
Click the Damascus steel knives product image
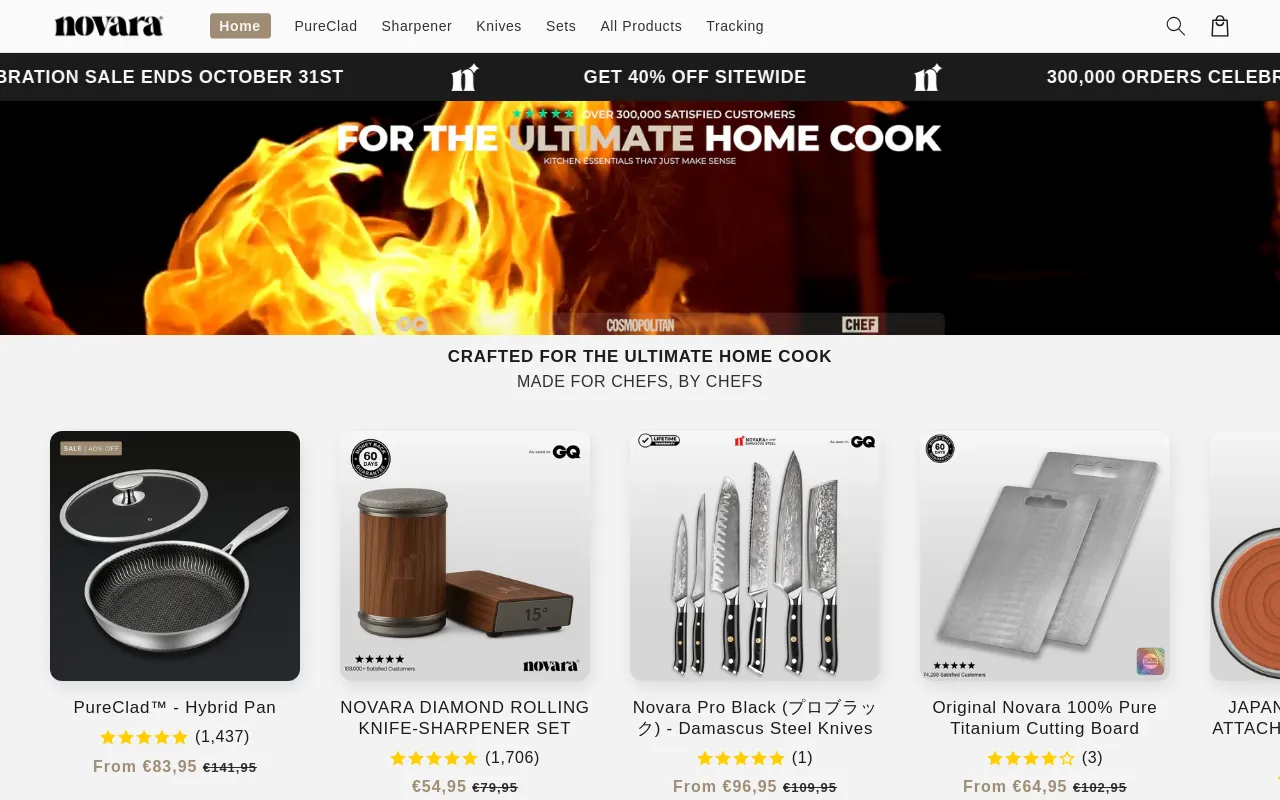[755, 556]
